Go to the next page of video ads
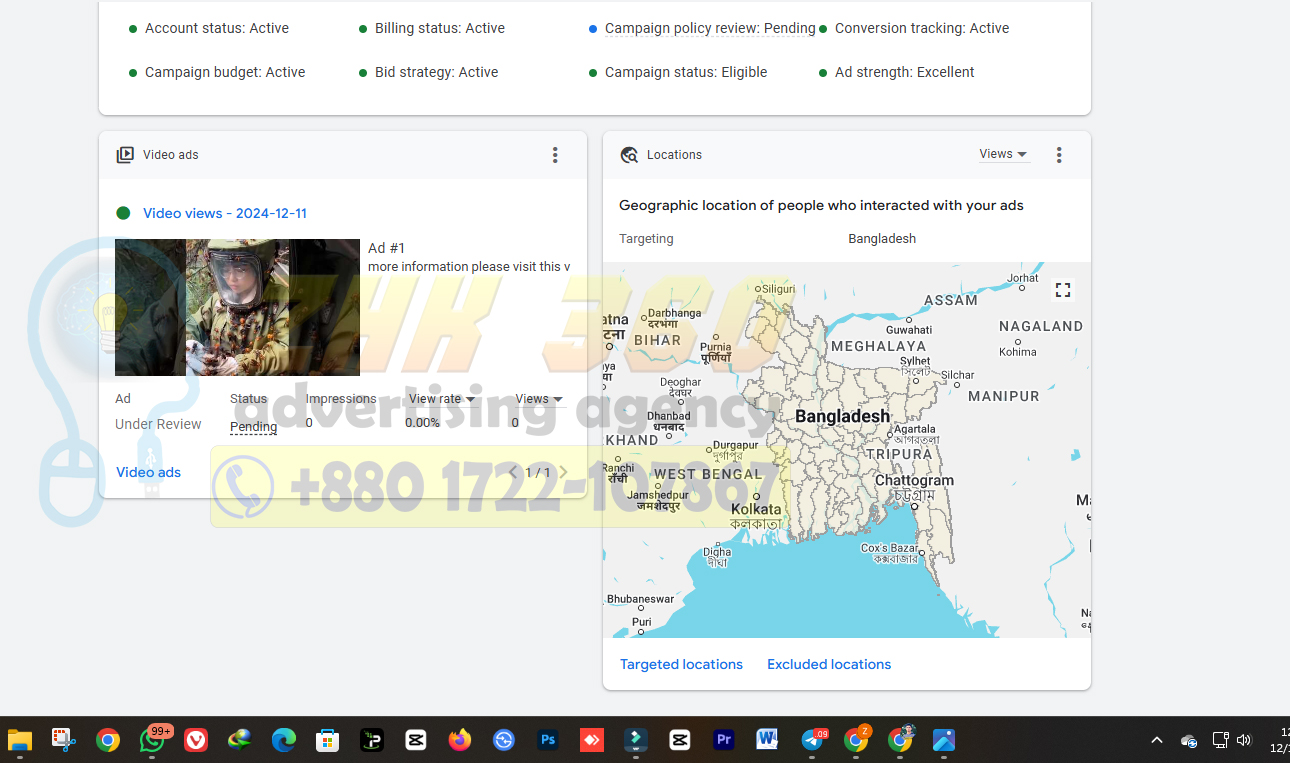 [563, 472]
